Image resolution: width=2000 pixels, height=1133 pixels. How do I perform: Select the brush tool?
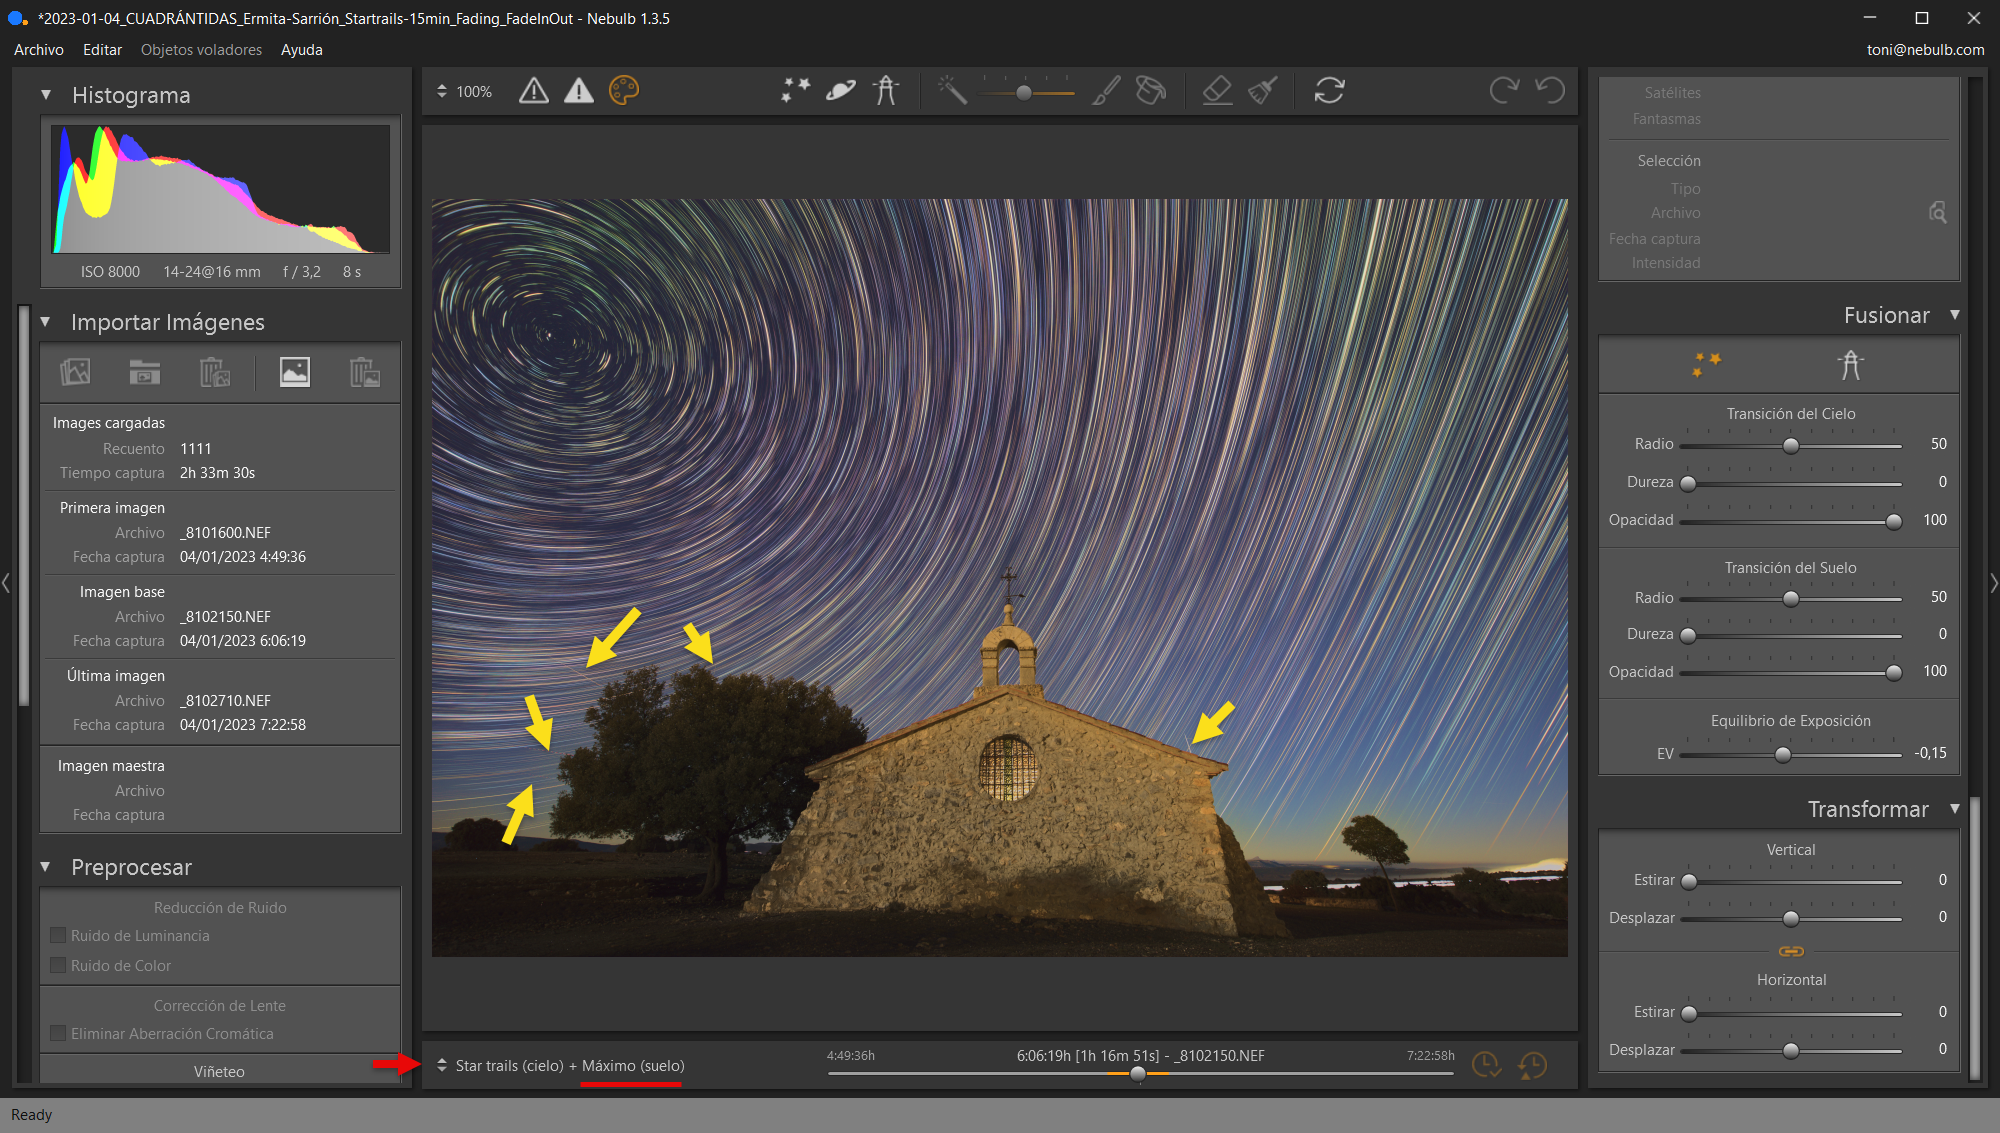[x=1106, y=91]
